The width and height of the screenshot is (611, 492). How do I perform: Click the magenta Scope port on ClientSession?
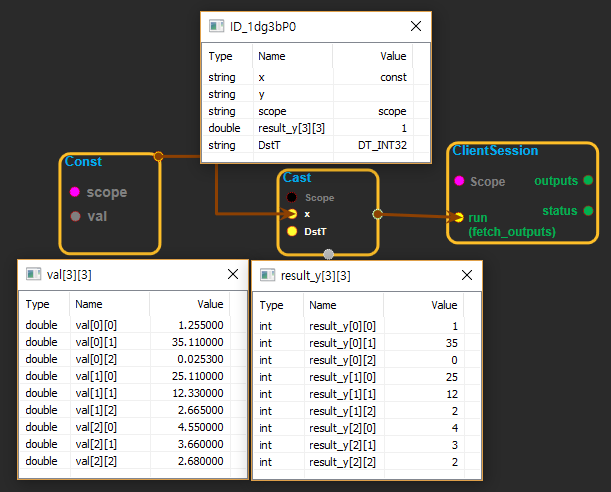[459, 181]
